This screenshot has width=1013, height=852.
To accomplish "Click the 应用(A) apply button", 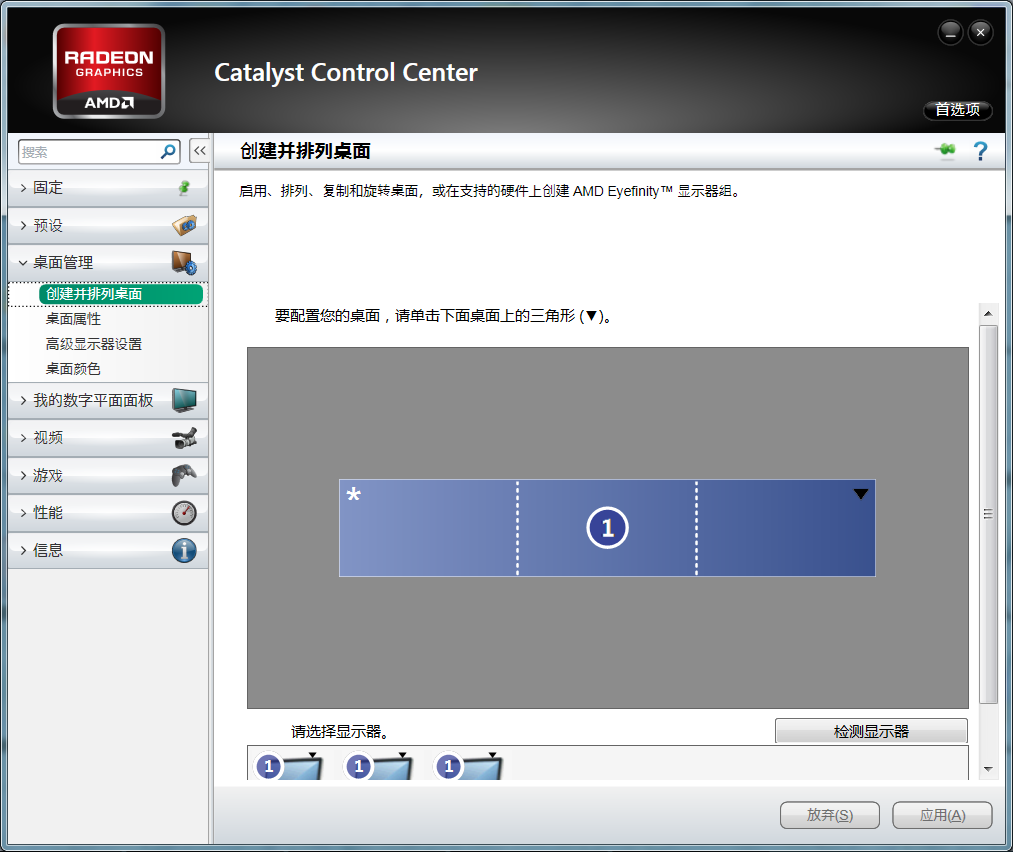I will coord(942,815).
